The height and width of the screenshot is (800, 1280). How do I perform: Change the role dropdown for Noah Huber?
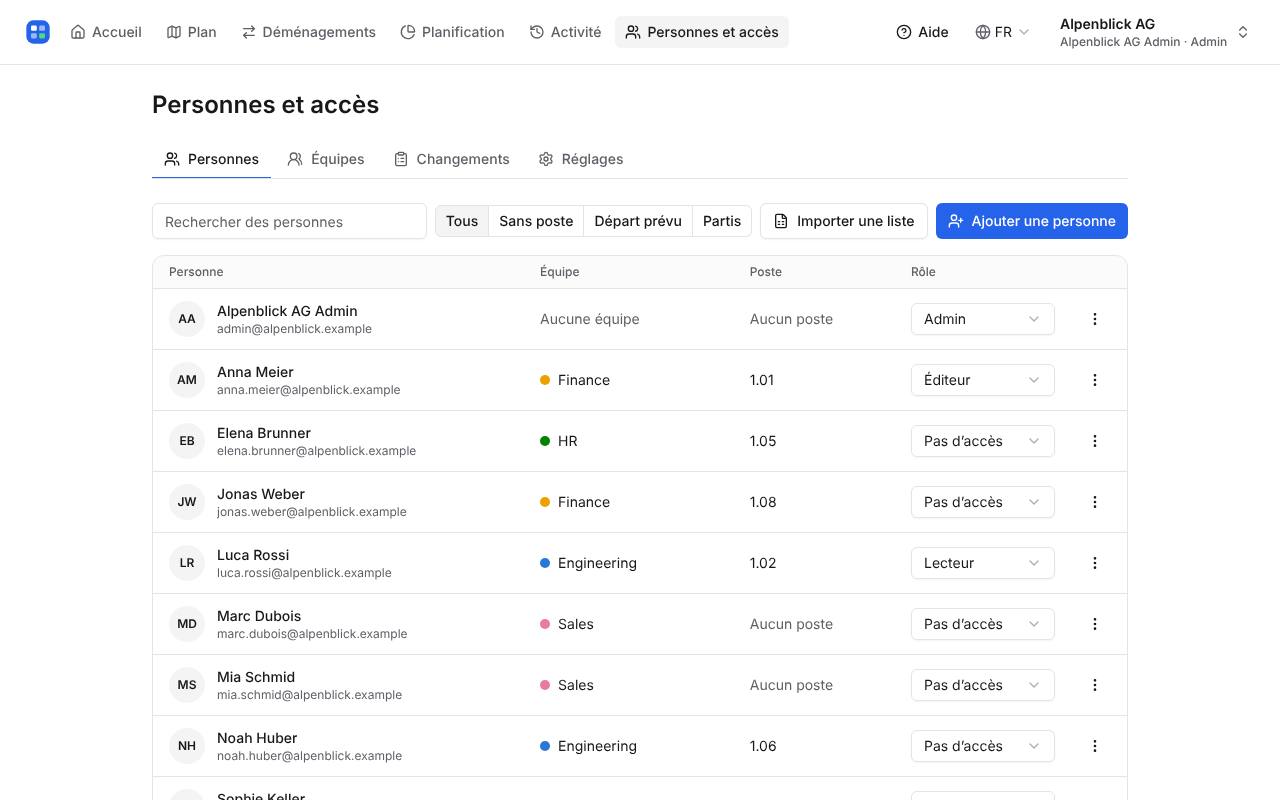[982, 746]
